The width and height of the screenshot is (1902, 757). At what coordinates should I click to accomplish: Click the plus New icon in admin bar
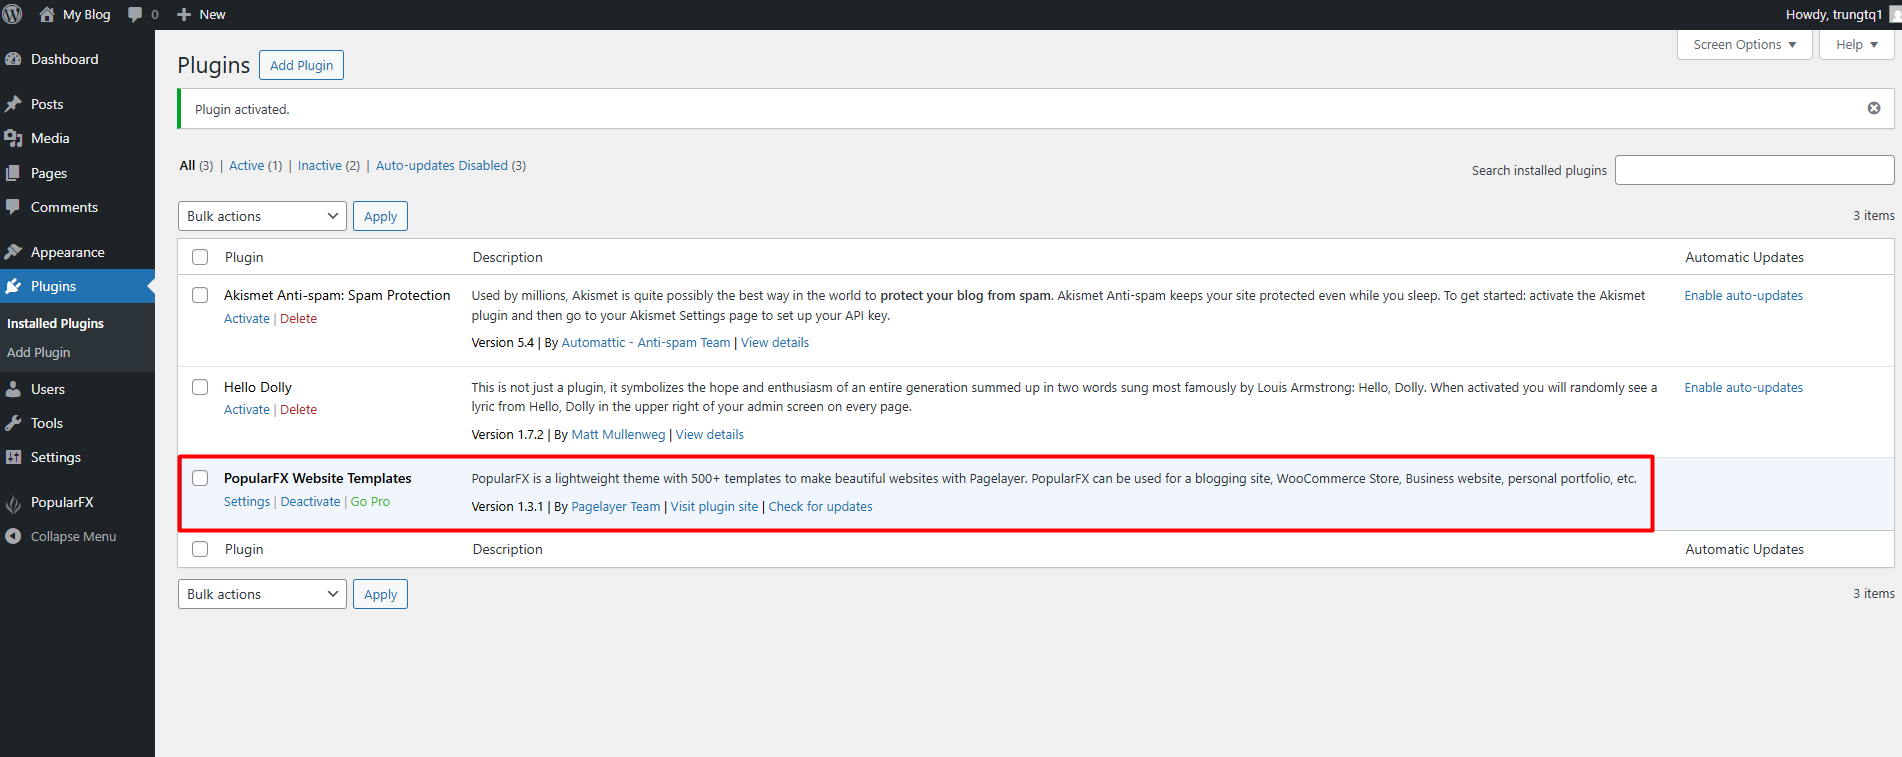(x=184, y=15)
